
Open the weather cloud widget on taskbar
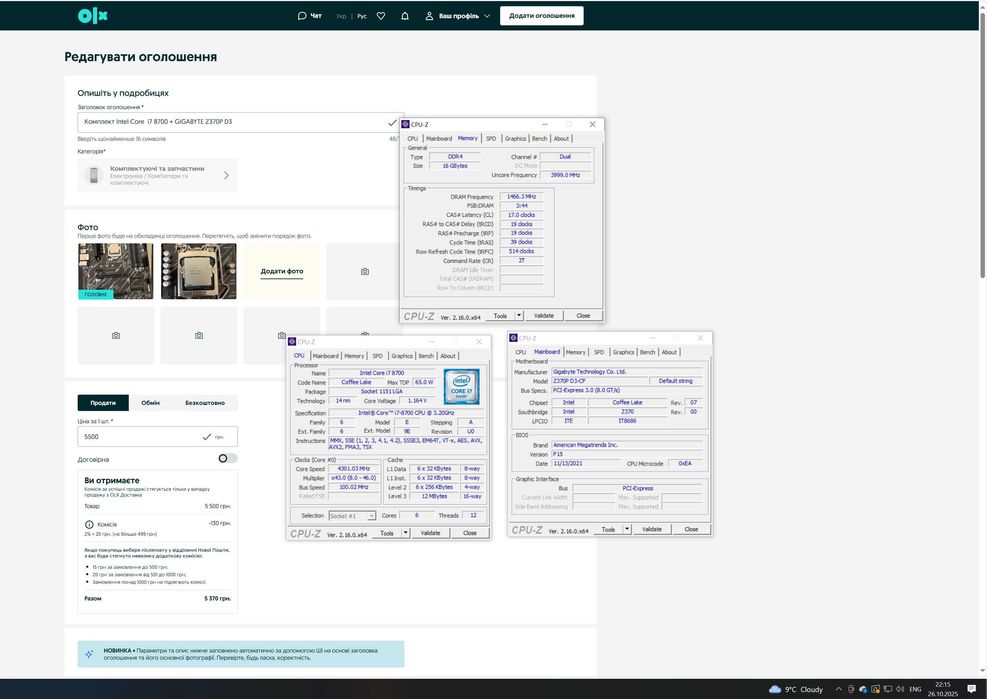coord(796,689)
